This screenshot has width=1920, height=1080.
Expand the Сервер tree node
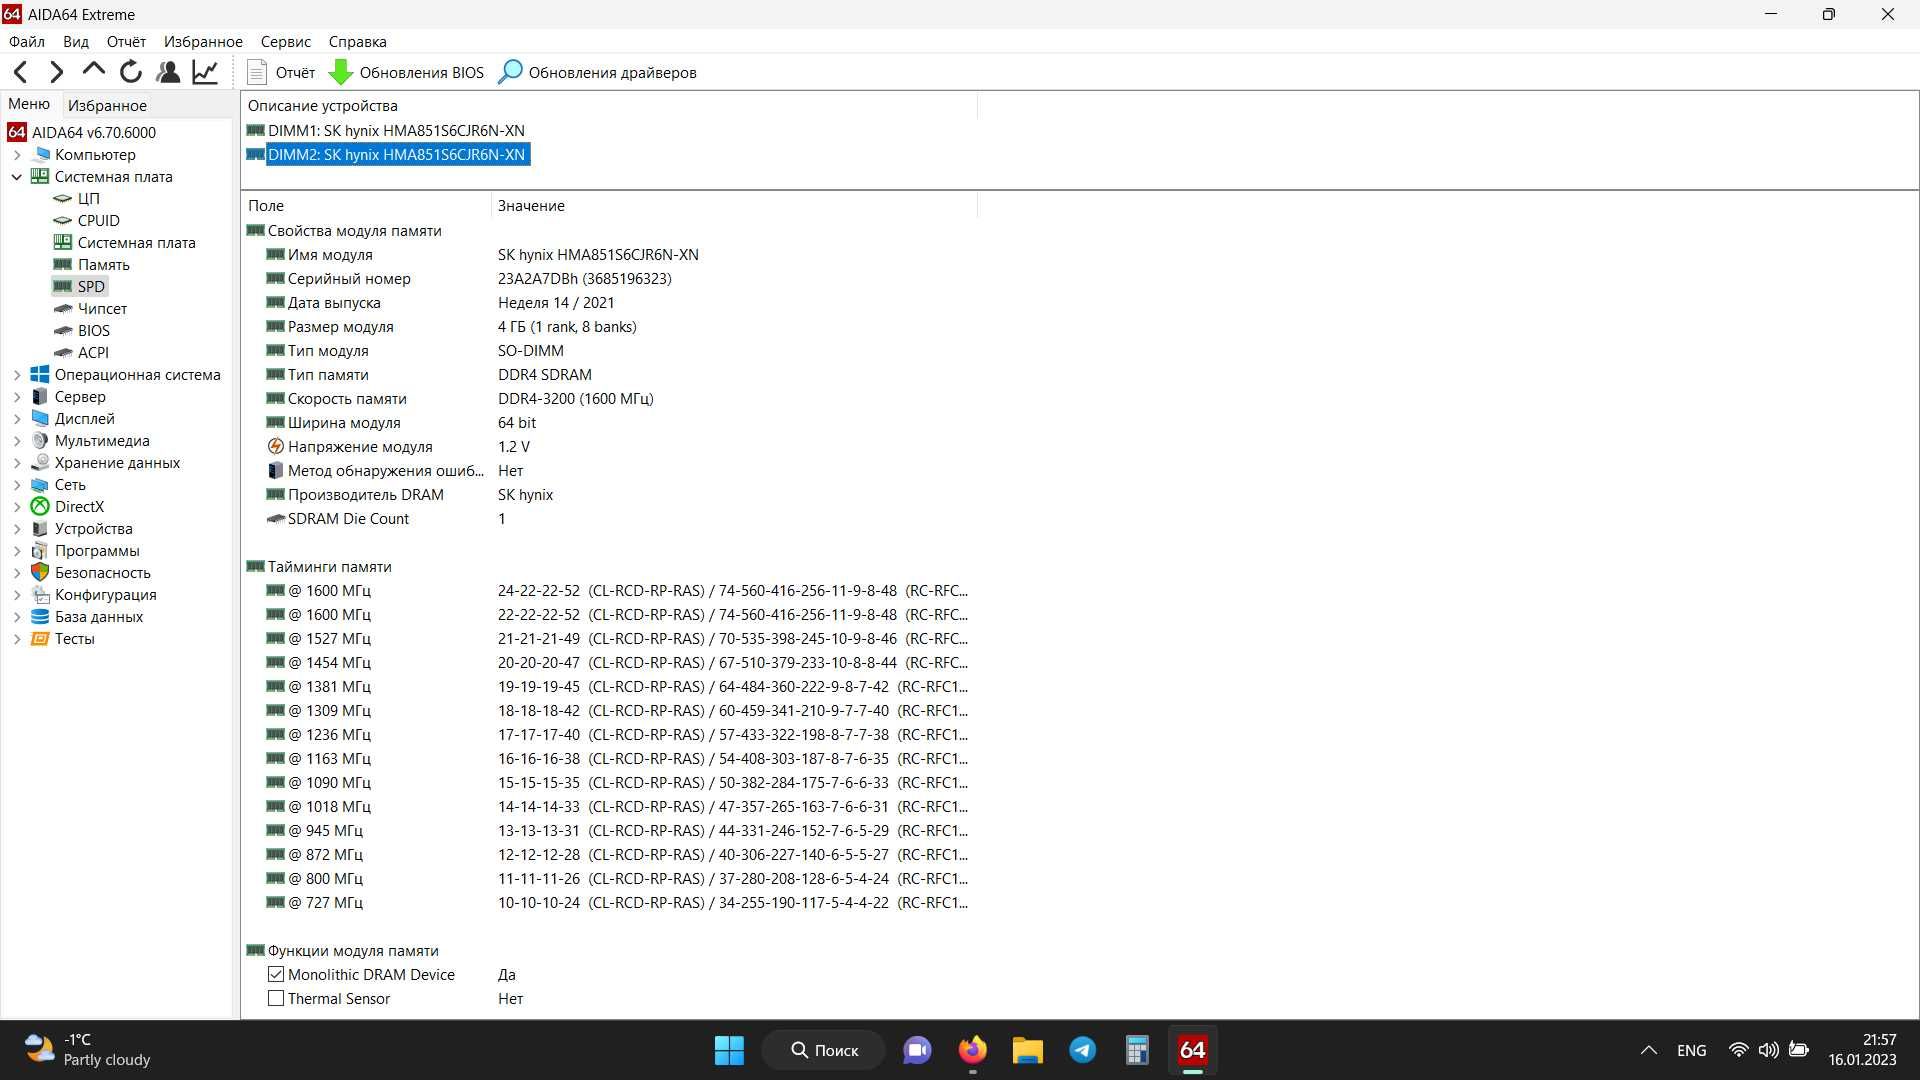(x=17, y=397)
